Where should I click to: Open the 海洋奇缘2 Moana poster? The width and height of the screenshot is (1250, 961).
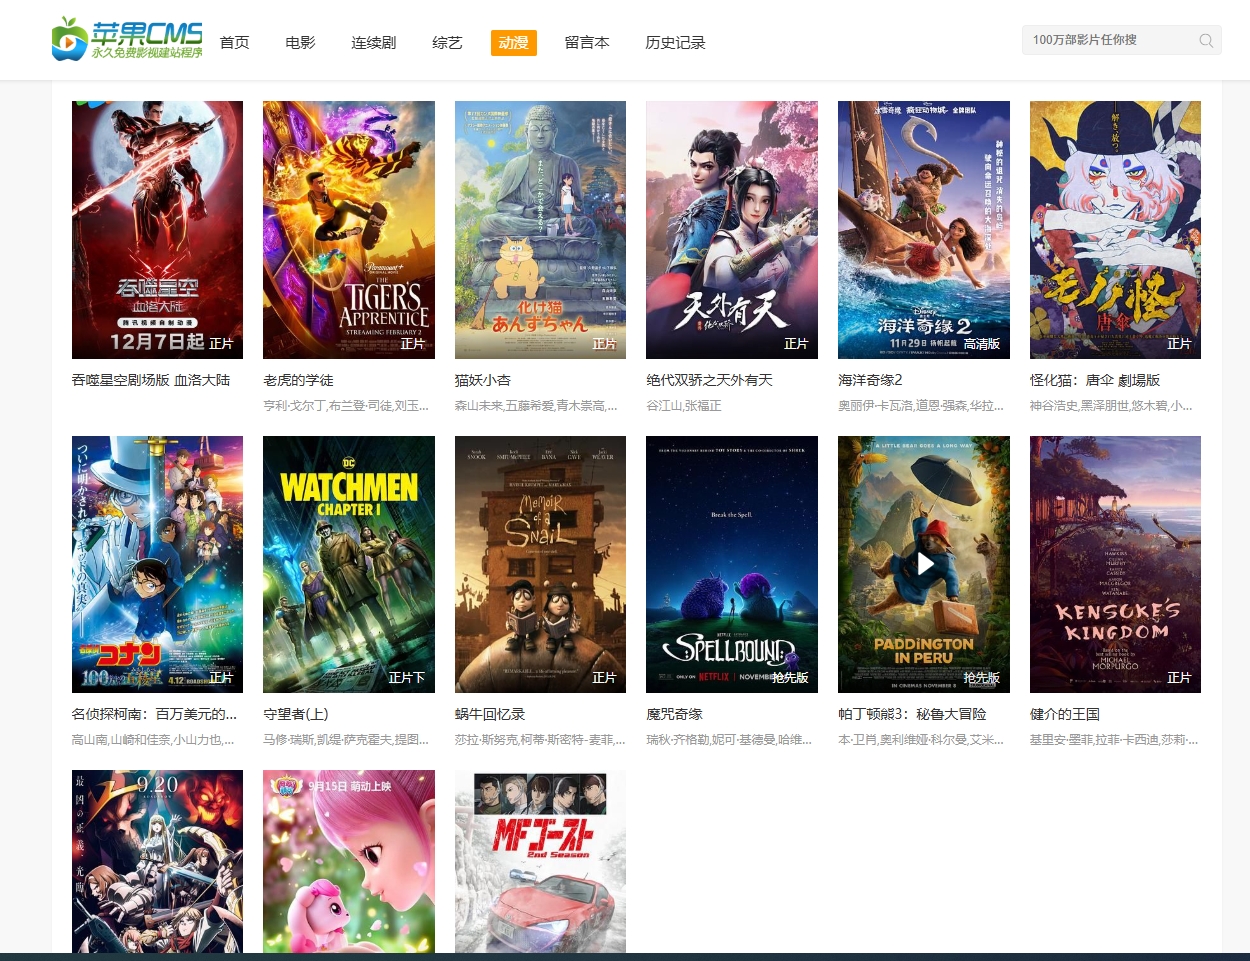(x=924, y=230)
